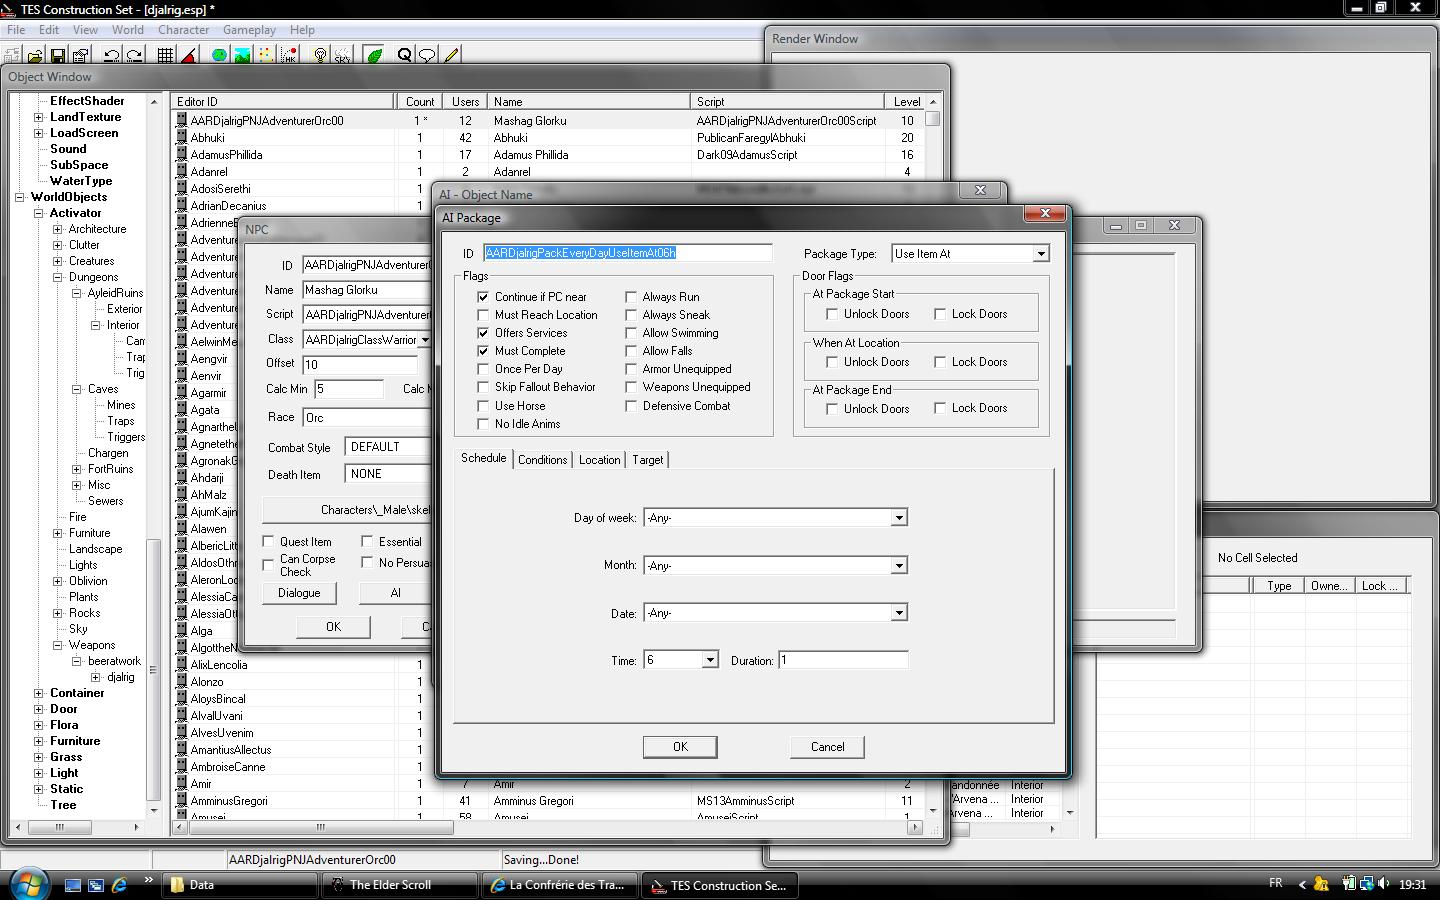This screenshot has height=900, width=1440.
Task: Check Lock Doors at Package Start
Action: point(940,314)
